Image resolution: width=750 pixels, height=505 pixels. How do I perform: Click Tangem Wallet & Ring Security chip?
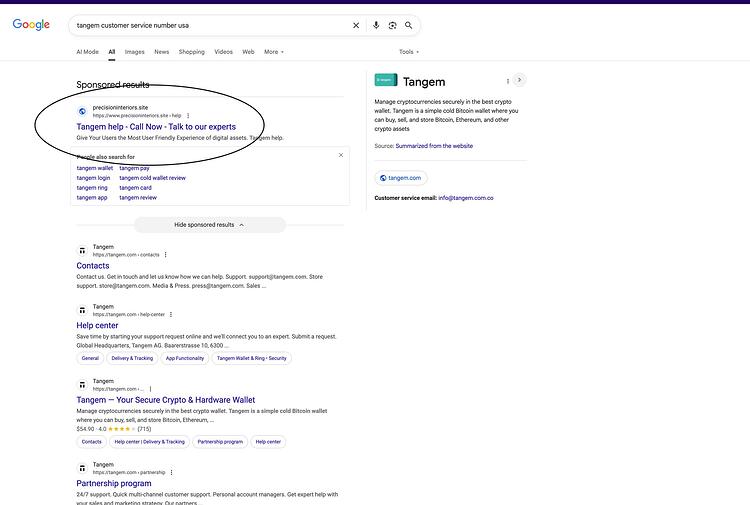coord(252,358)
